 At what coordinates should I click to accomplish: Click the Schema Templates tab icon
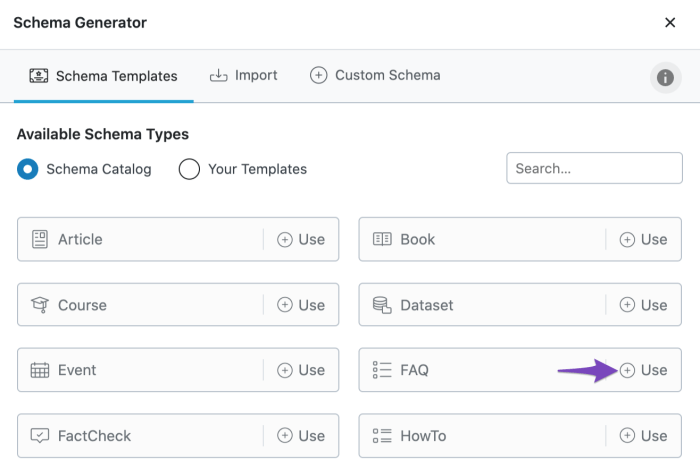tap(39, 75)
